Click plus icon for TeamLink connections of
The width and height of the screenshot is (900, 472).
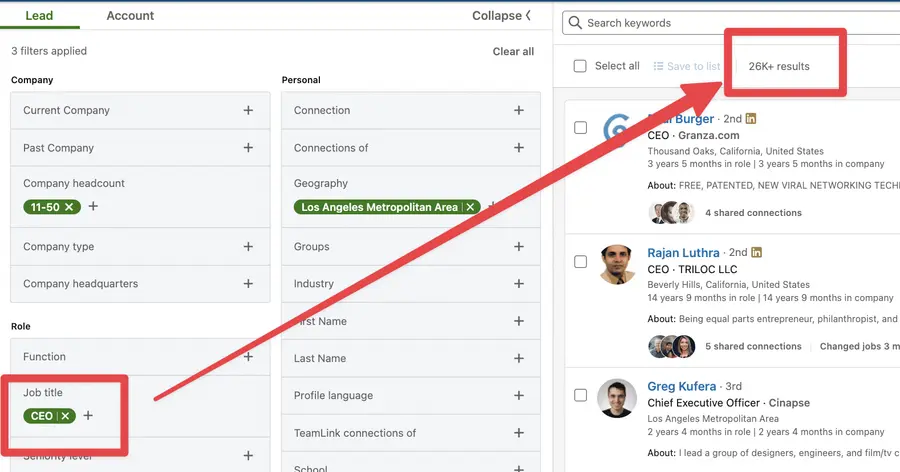(x=519, y=433)
